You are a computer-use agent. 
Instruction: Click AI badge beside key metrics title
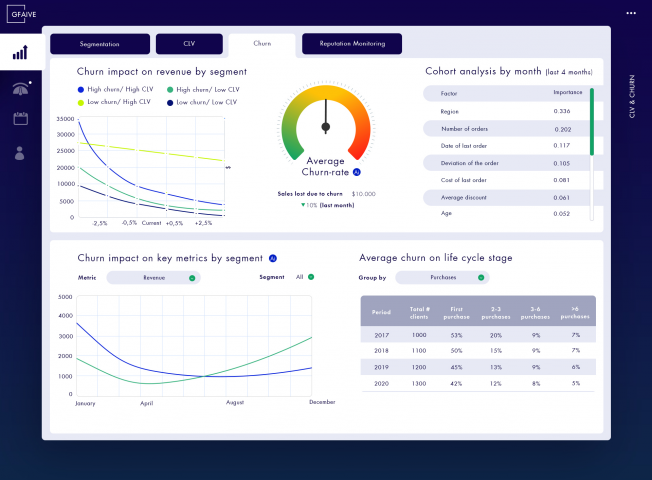click(273, 258)
